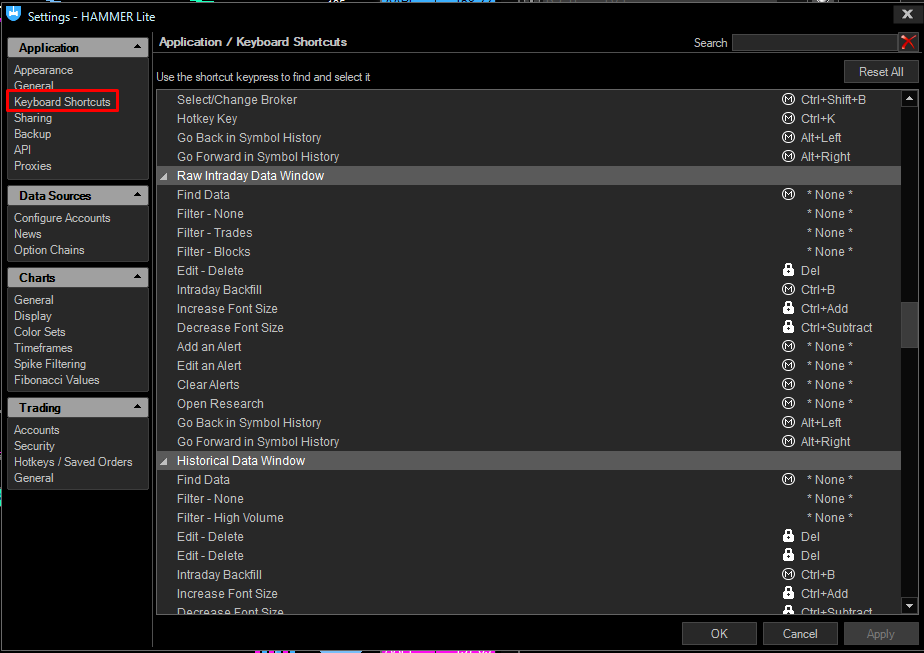Select the Open Research shortcut label
Screen dimensions: 924x653
point(220,404)
